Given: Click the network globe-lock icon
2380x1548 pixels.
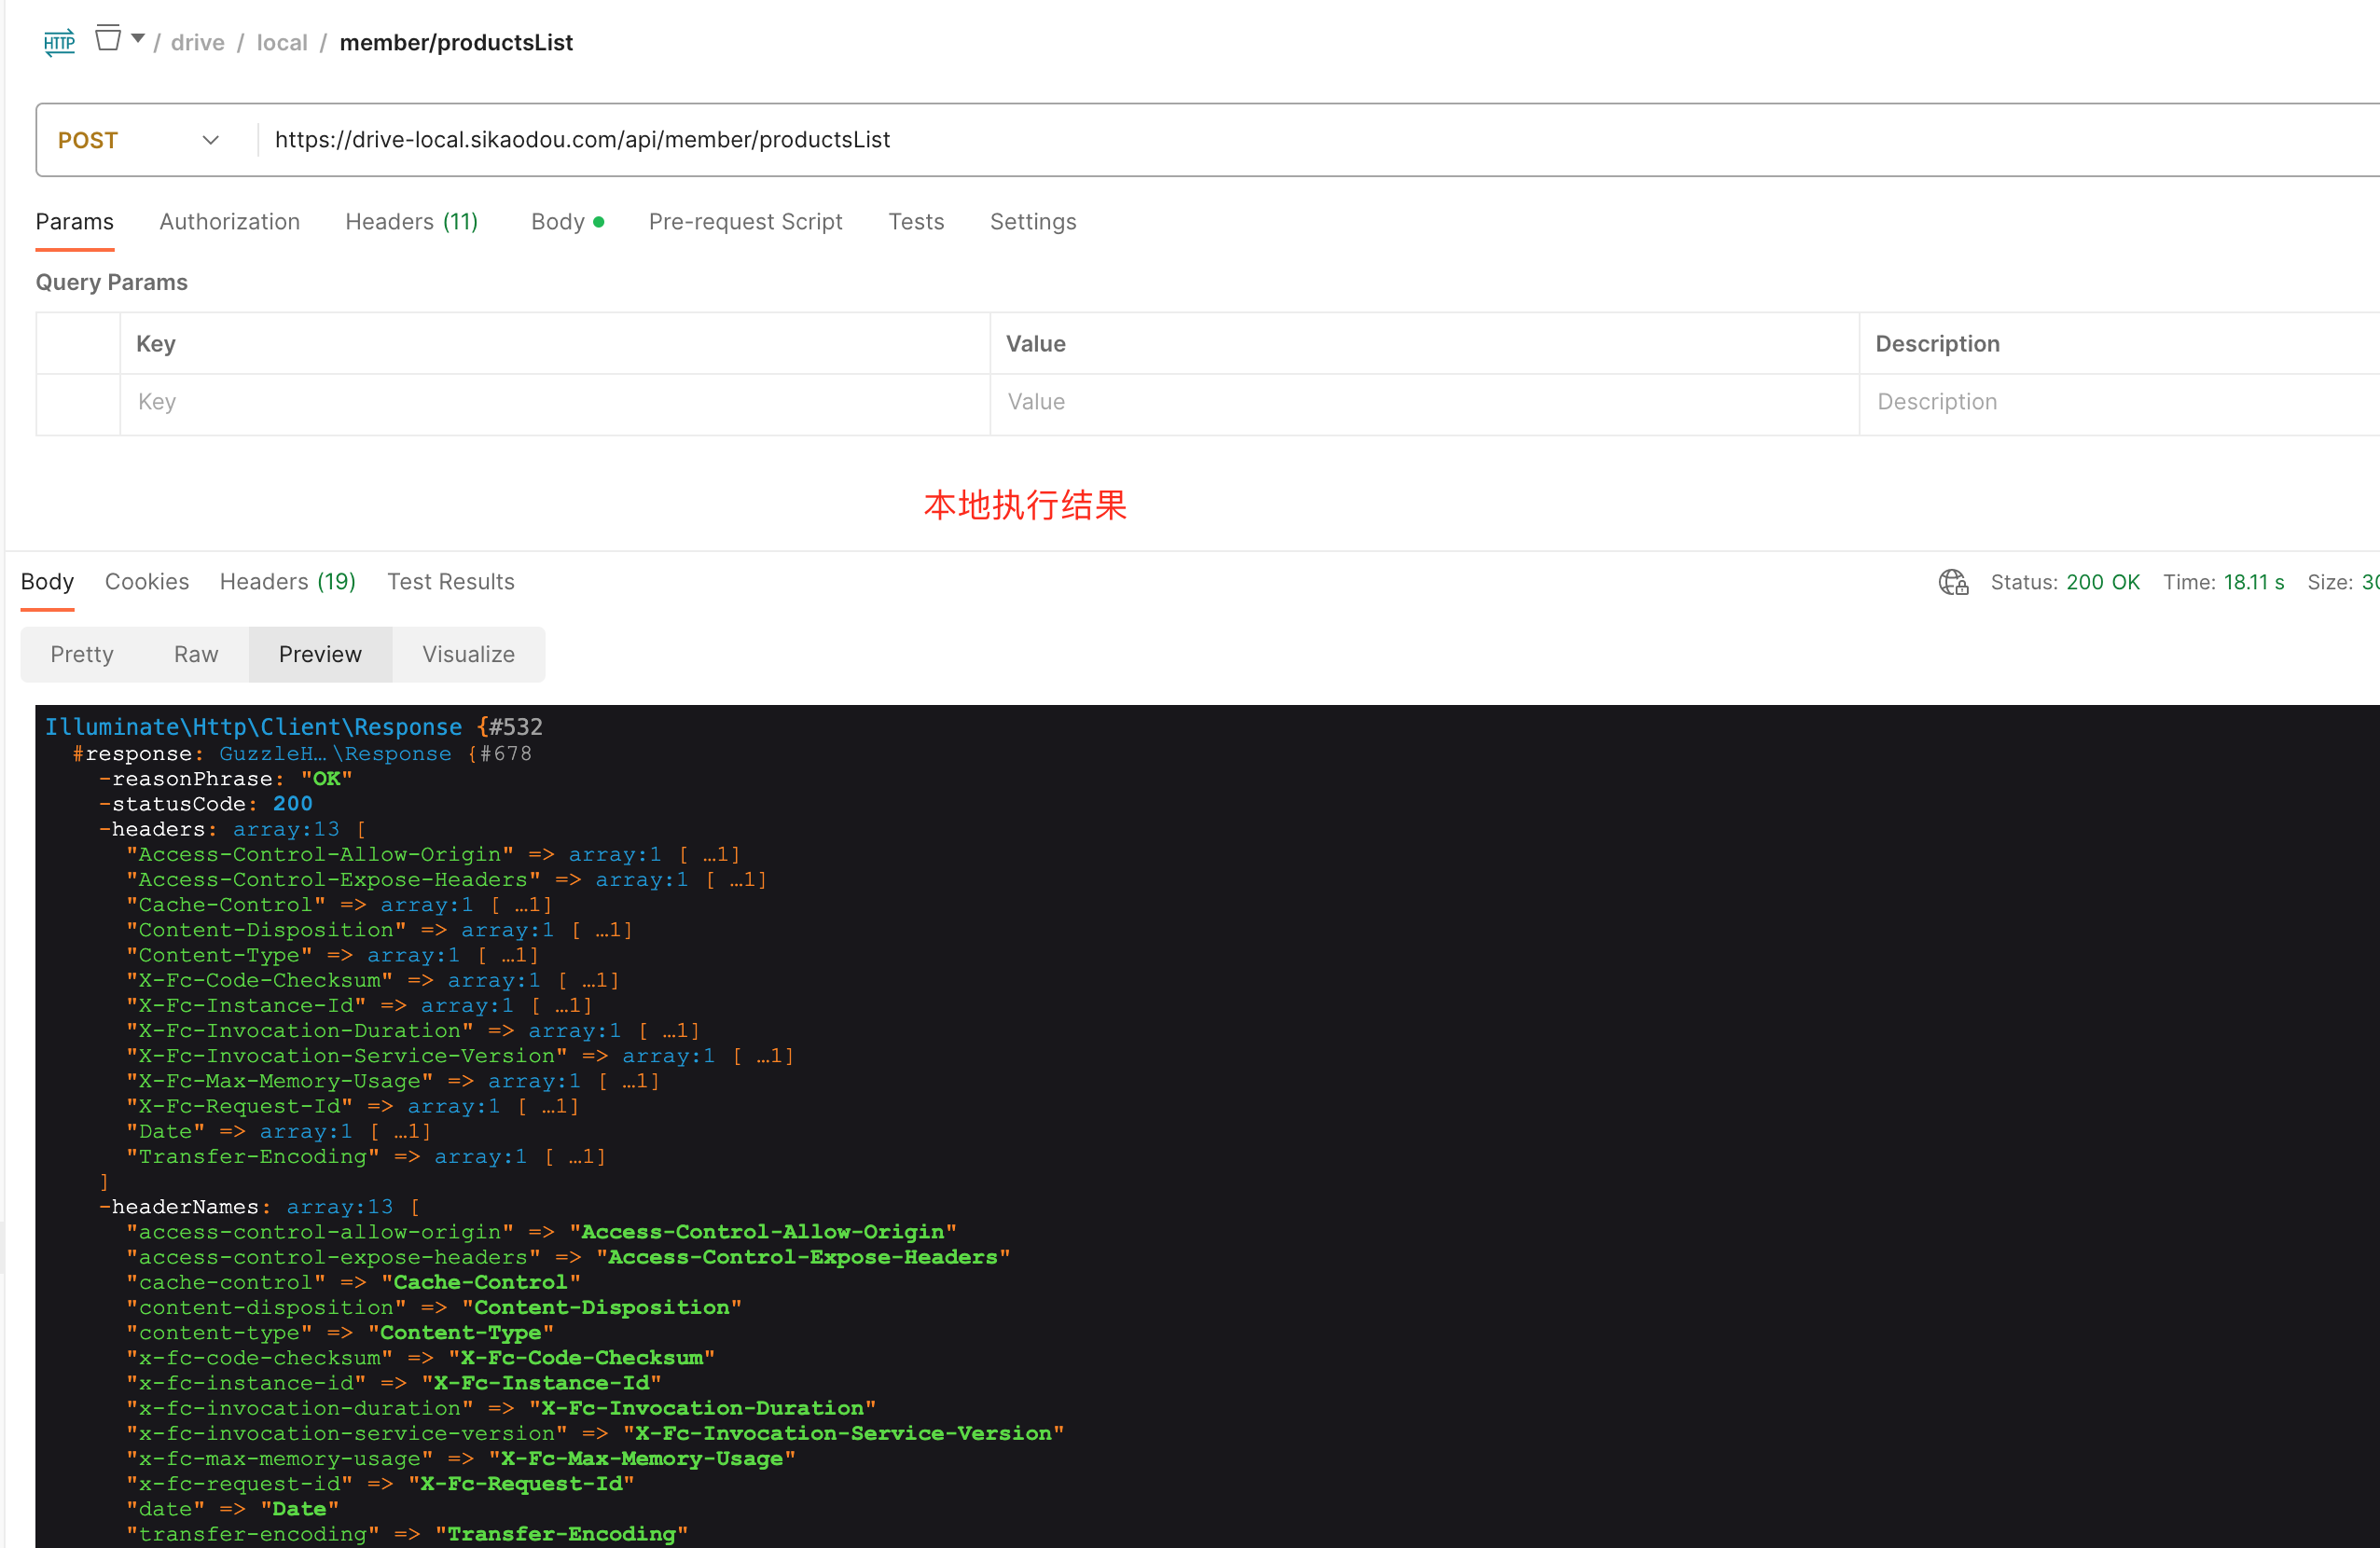Looking at the screenshot, I should click(x=1953, y=582).
